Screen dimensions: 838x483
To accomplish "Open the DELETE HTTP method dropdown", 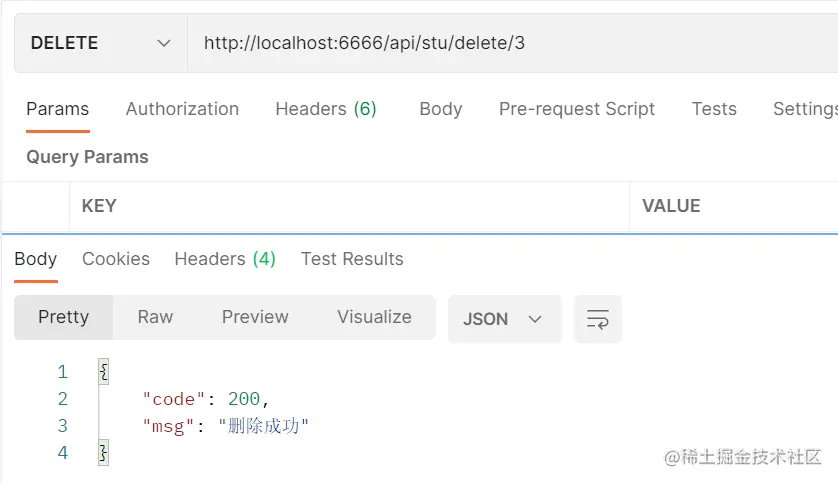I will coord(100,43).
